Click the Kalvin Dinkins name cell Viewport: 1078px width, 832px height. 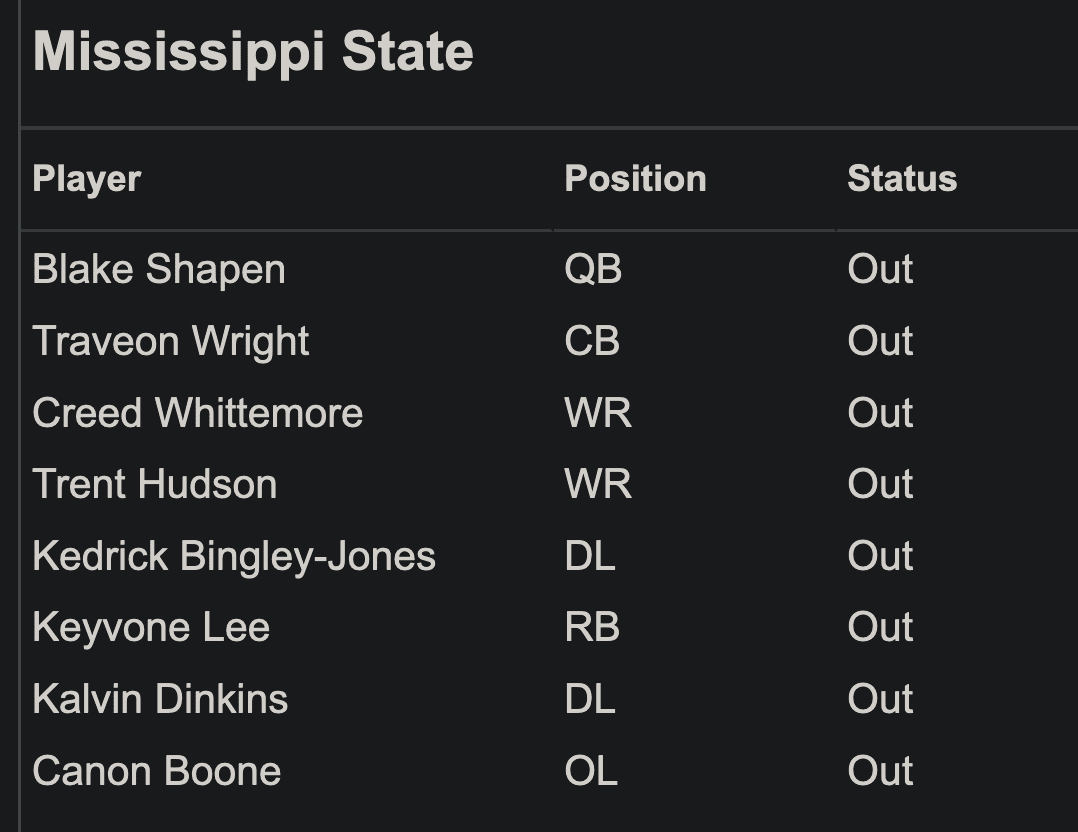point(160,700)
